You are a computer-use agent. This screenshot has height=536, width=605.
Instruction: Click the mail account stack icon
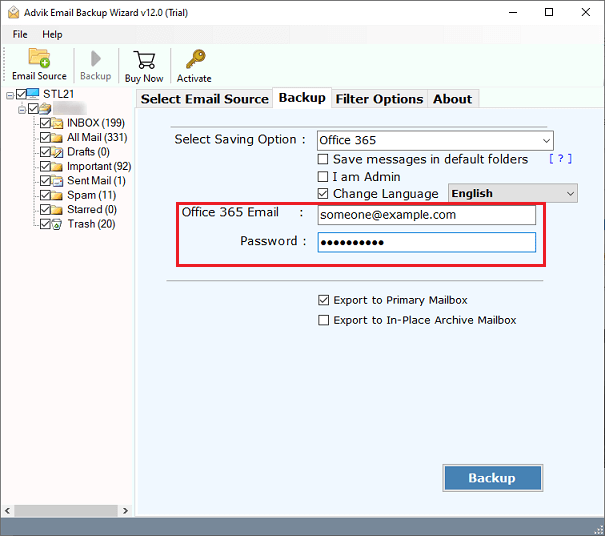(x=45, y=109)
